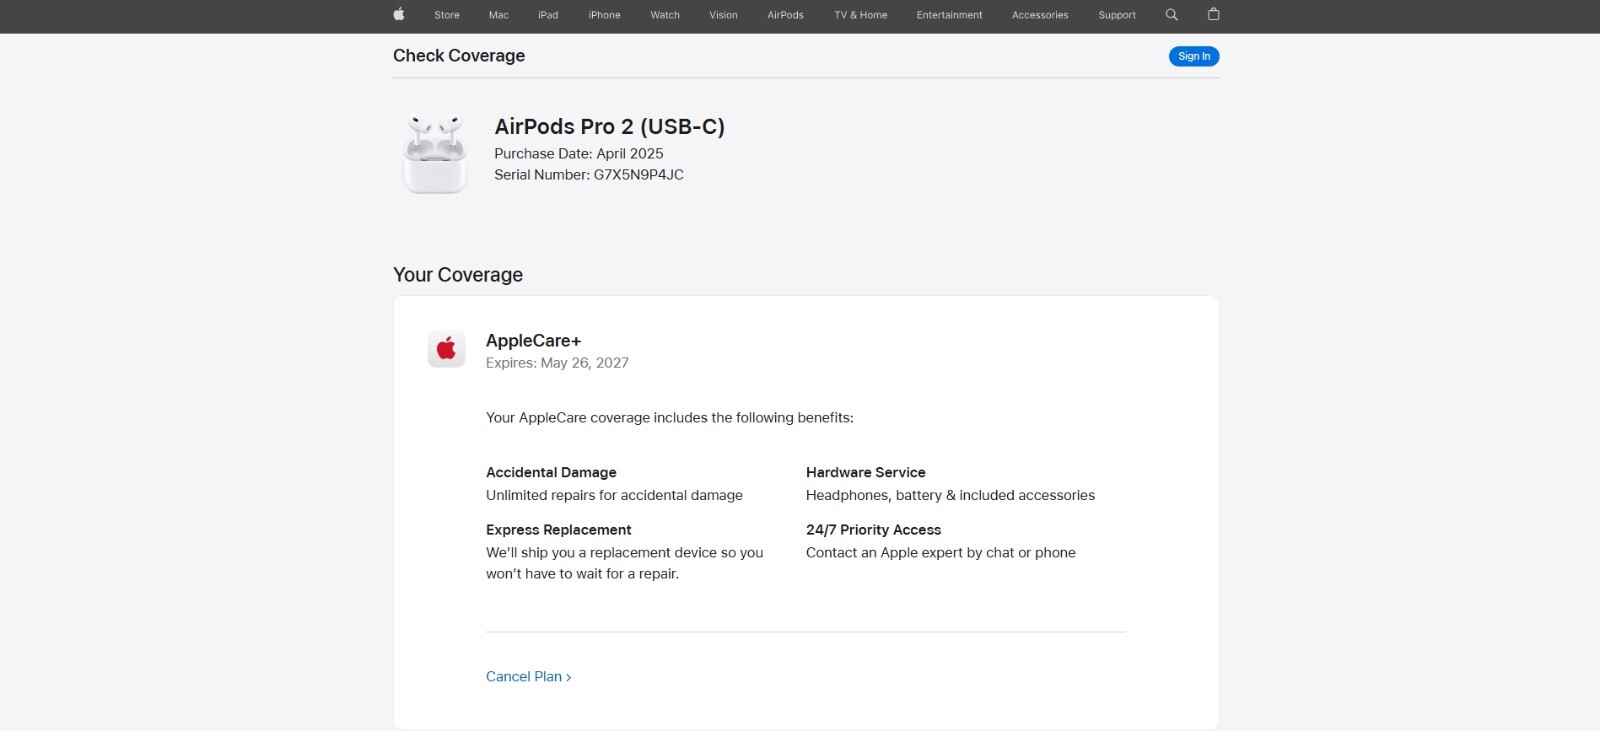Open the search magnifier icon

(1172, 14)
